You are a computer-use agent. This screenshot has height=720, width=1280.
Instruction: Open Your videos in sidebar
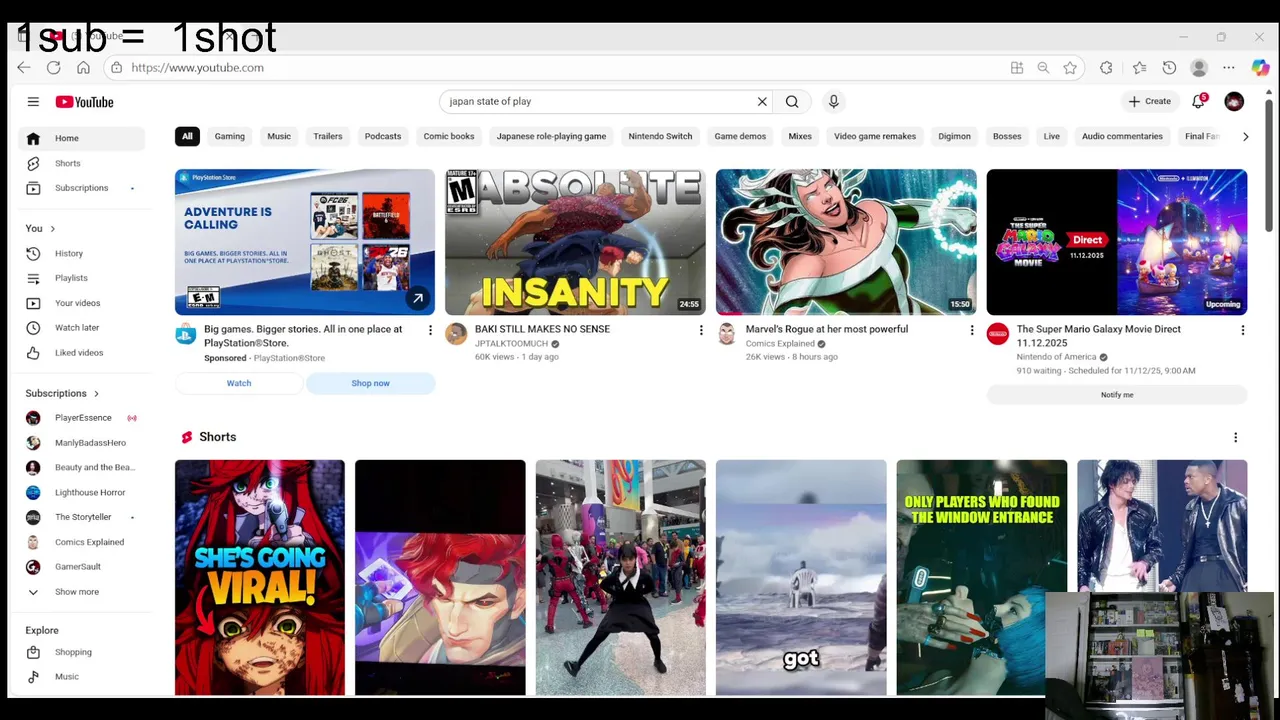(x=82, y=303)
